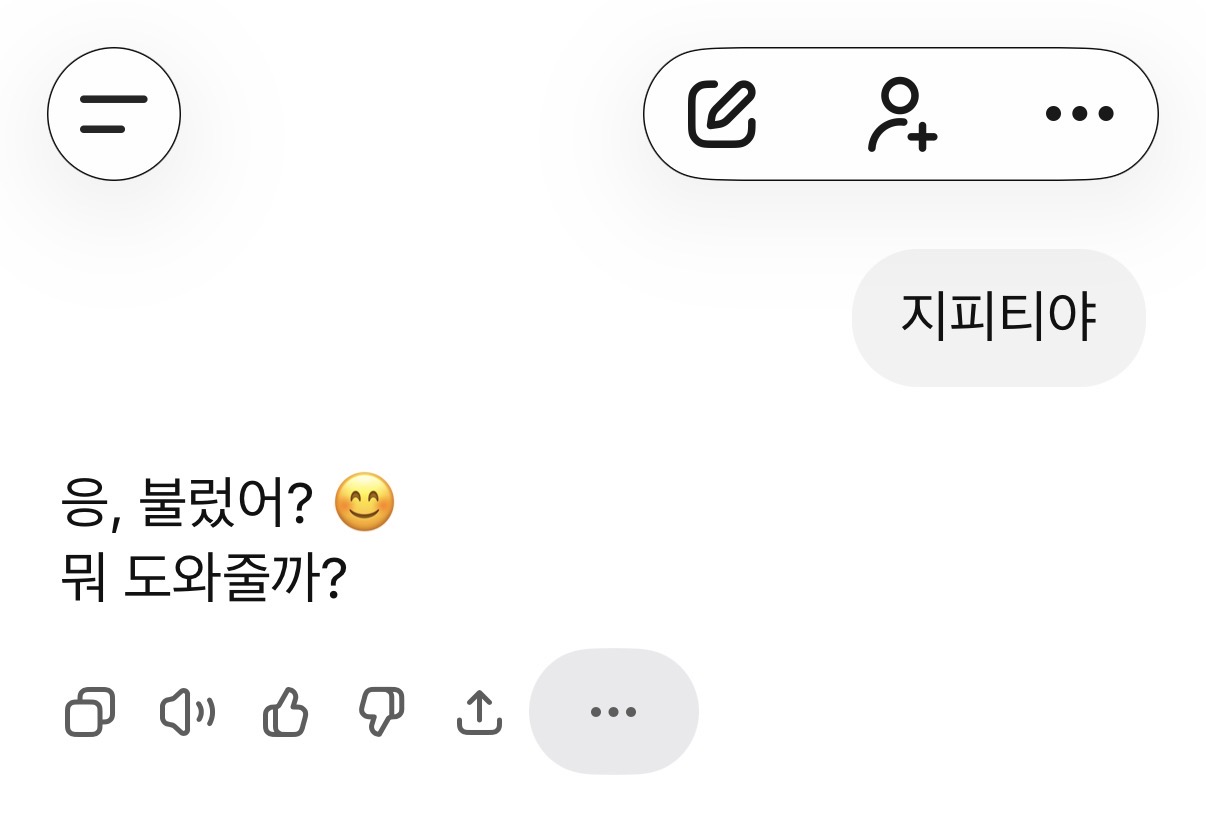Image resolution: width=1206 pixels, height=814 pixels.
Task: Give the response a thumbs up
Action: point(285,713)
